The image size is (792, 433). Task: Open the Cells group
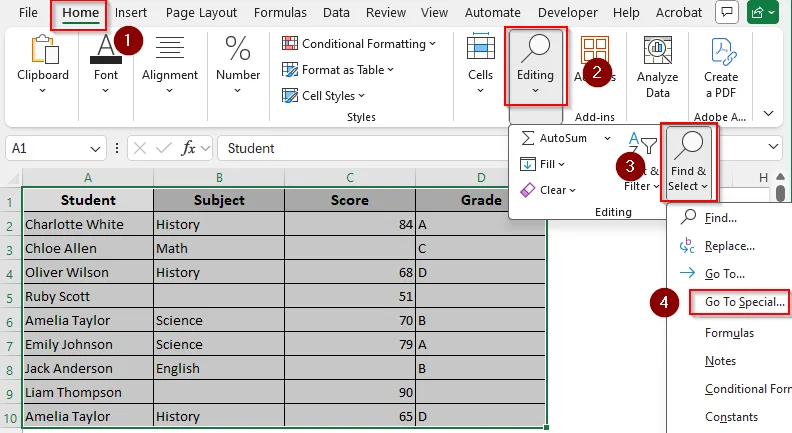(480, 64)
